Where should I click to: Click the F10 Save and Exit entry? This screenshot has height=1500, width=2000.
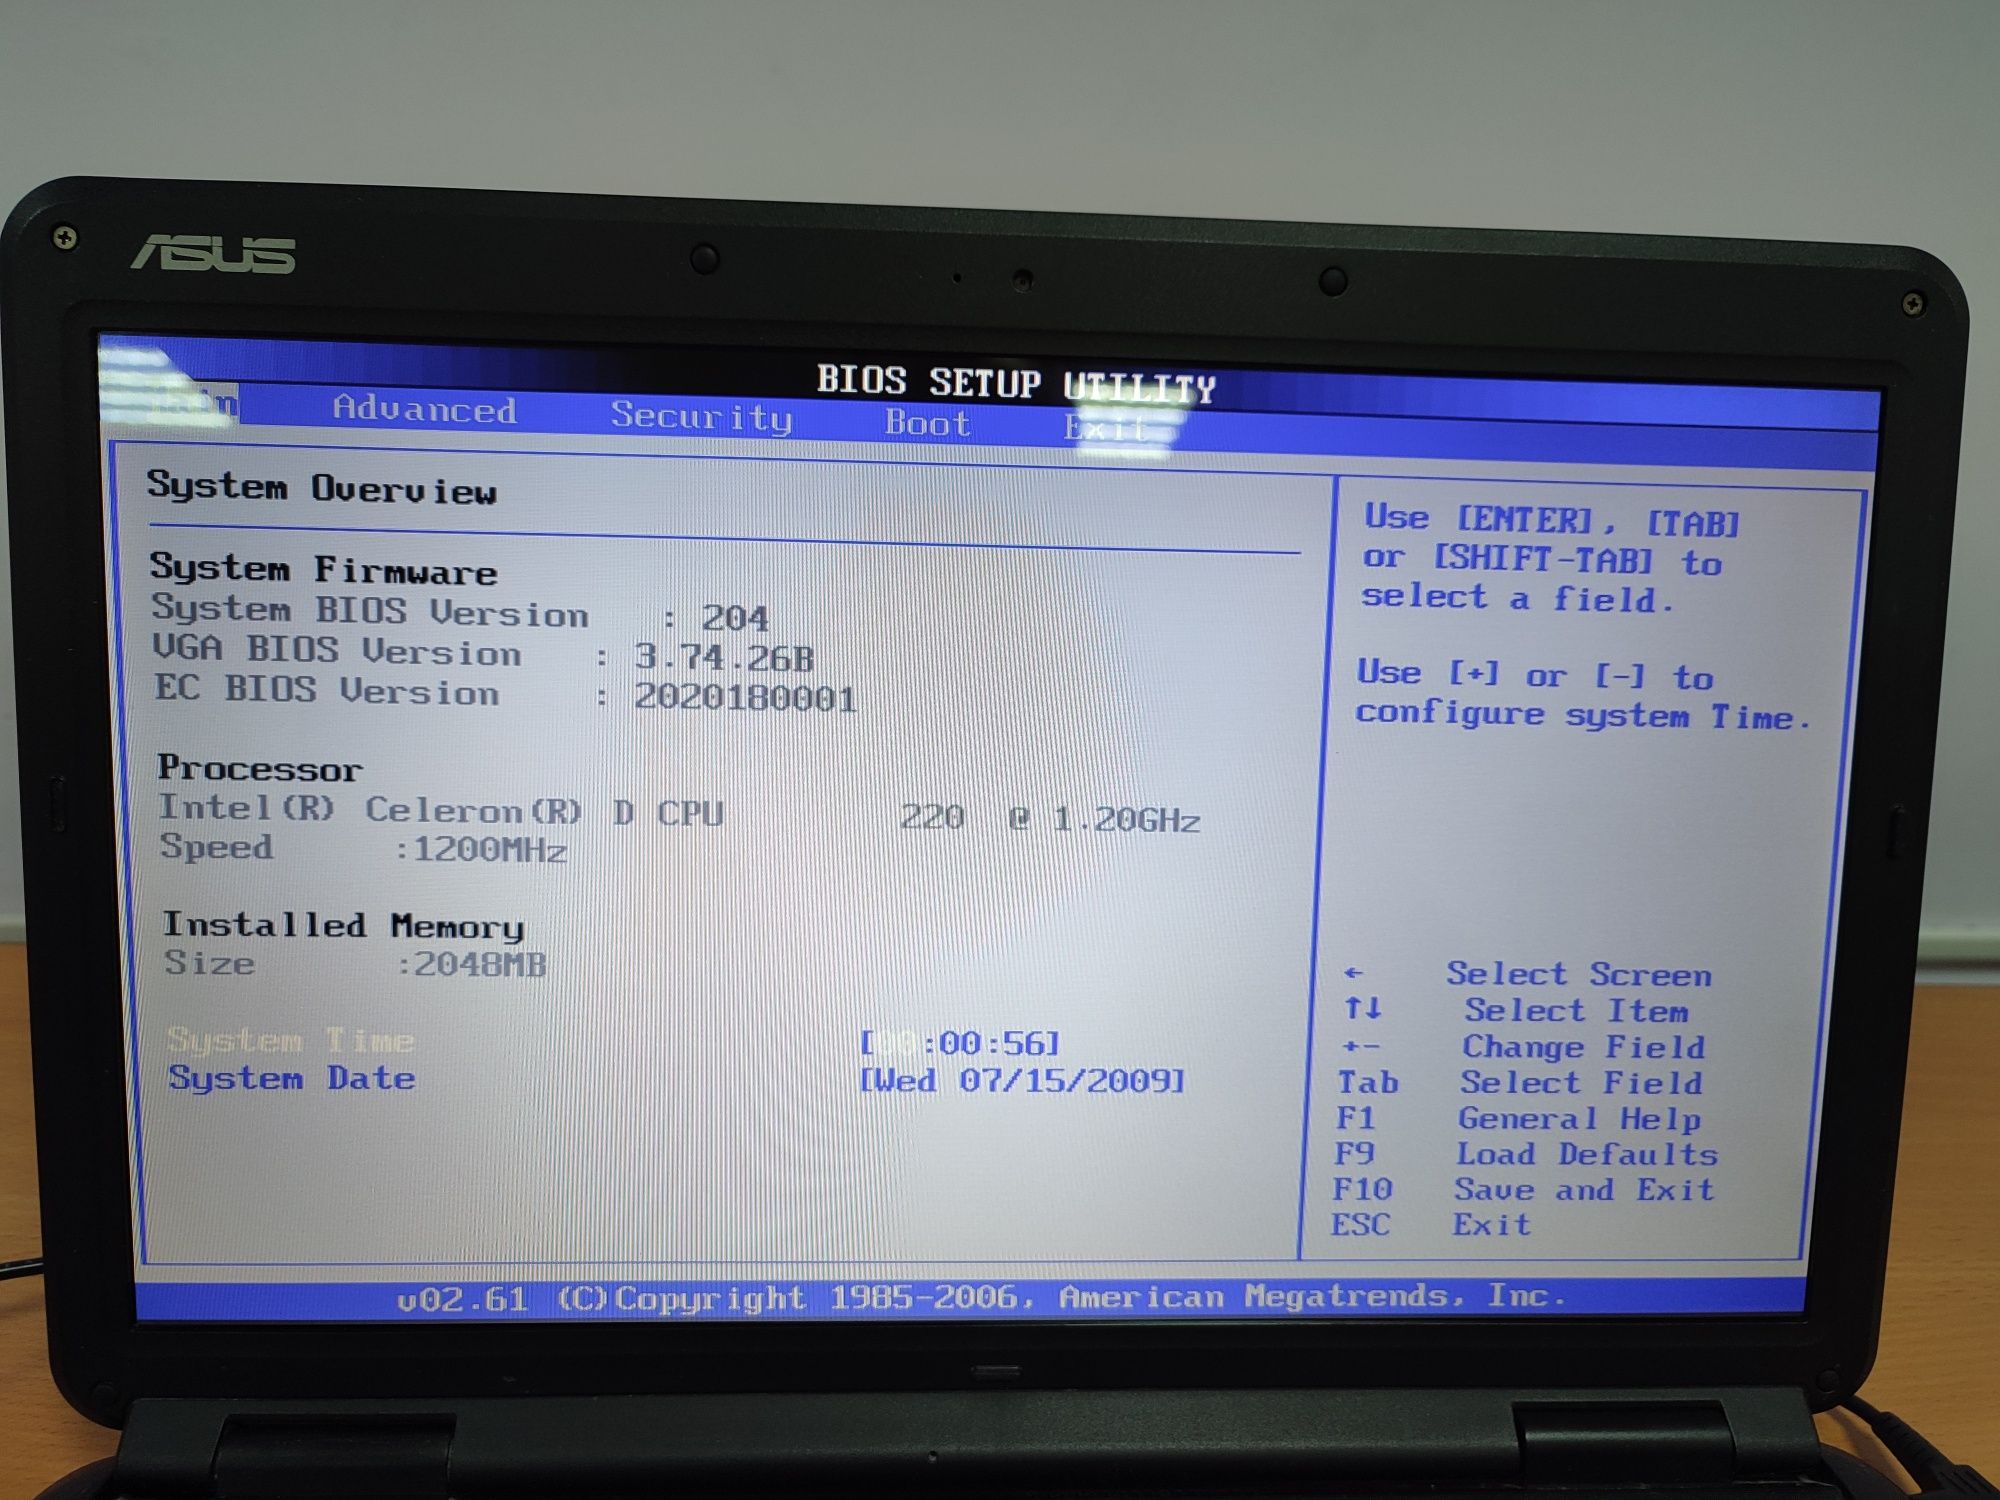coord(1523,1190)
